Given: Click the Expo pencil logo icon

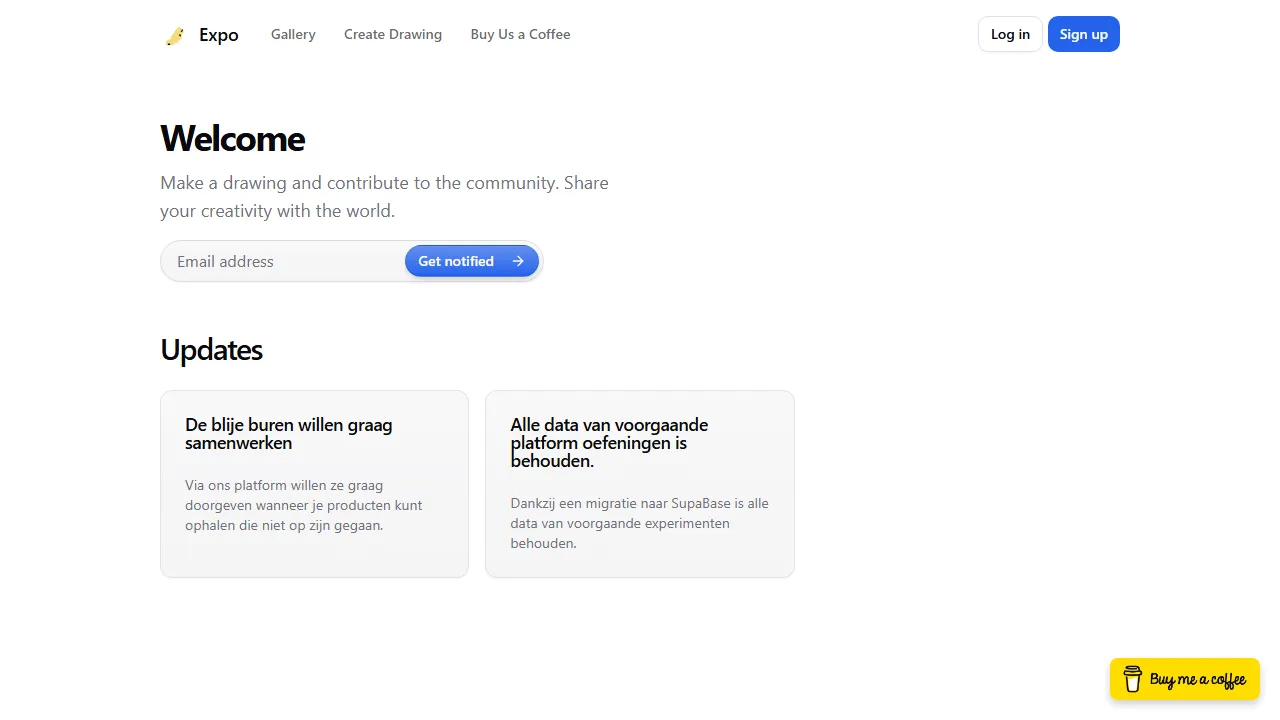Looking at the screenshot, I should (x=175, y=36).
